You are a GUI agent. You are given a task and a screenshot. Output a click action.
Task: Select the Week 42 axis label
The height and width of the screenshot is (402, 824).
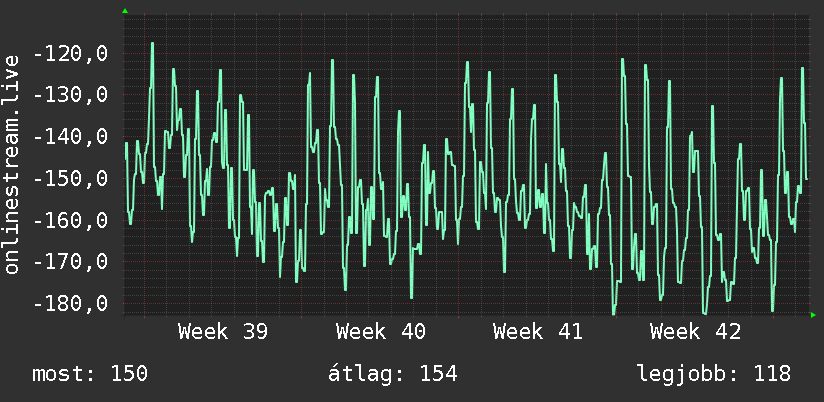point(695,332)
